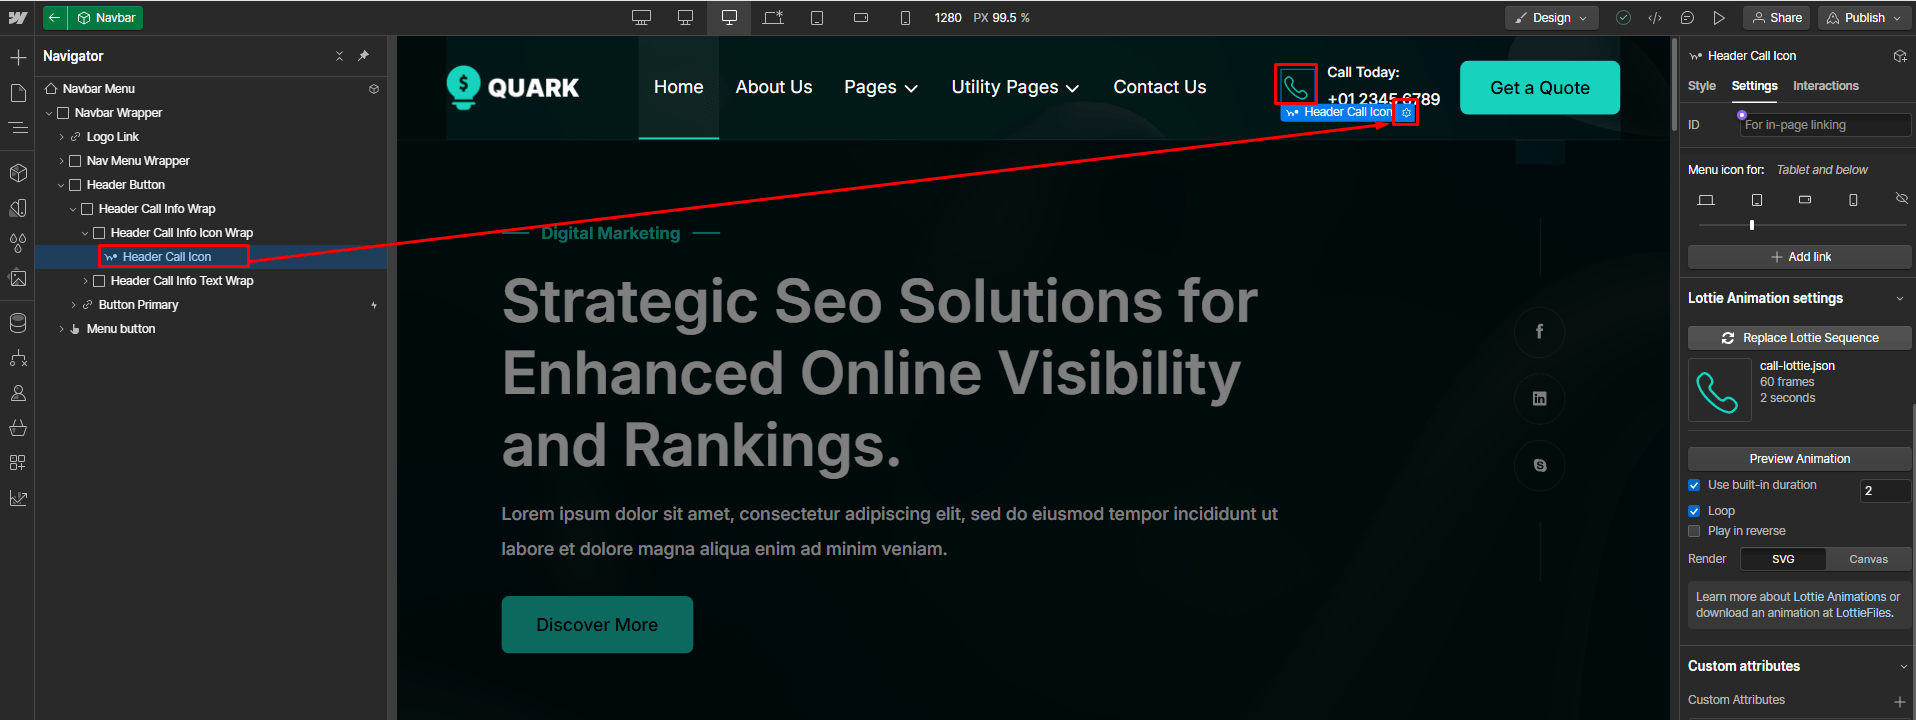Click the preview play icon

click(1719, 18)
